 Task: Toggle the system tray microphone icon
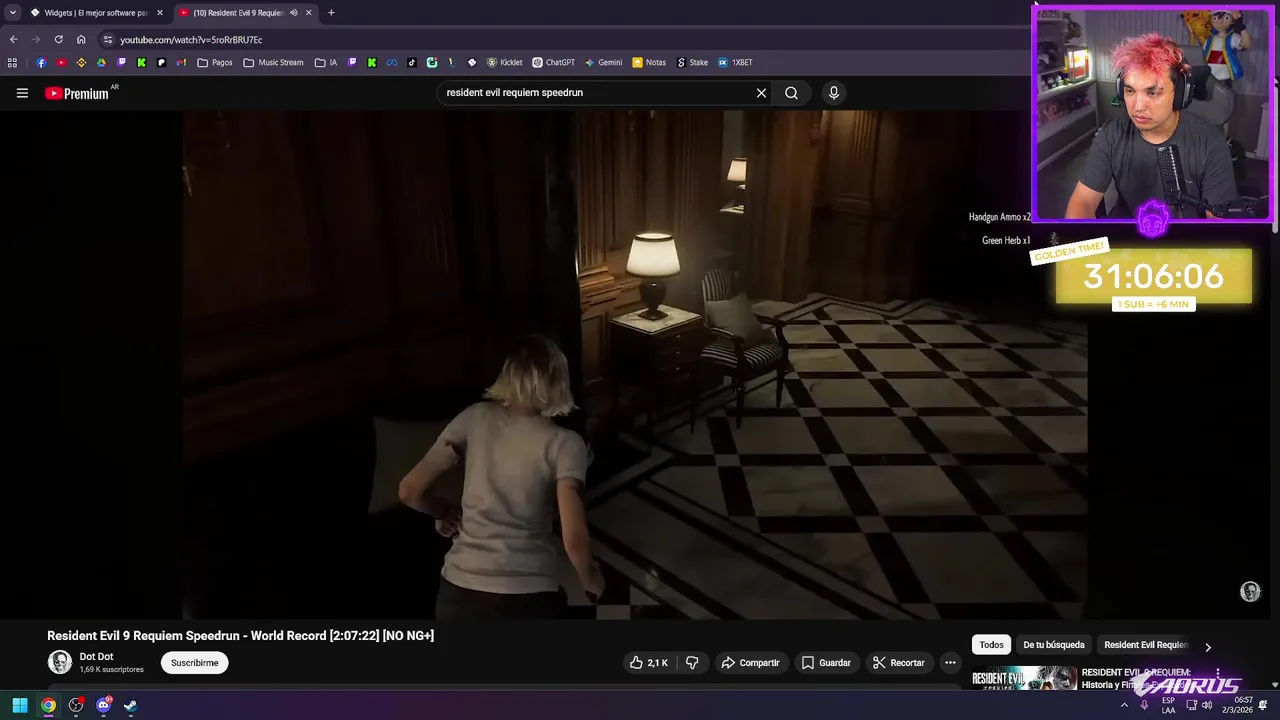point(1144,705)
